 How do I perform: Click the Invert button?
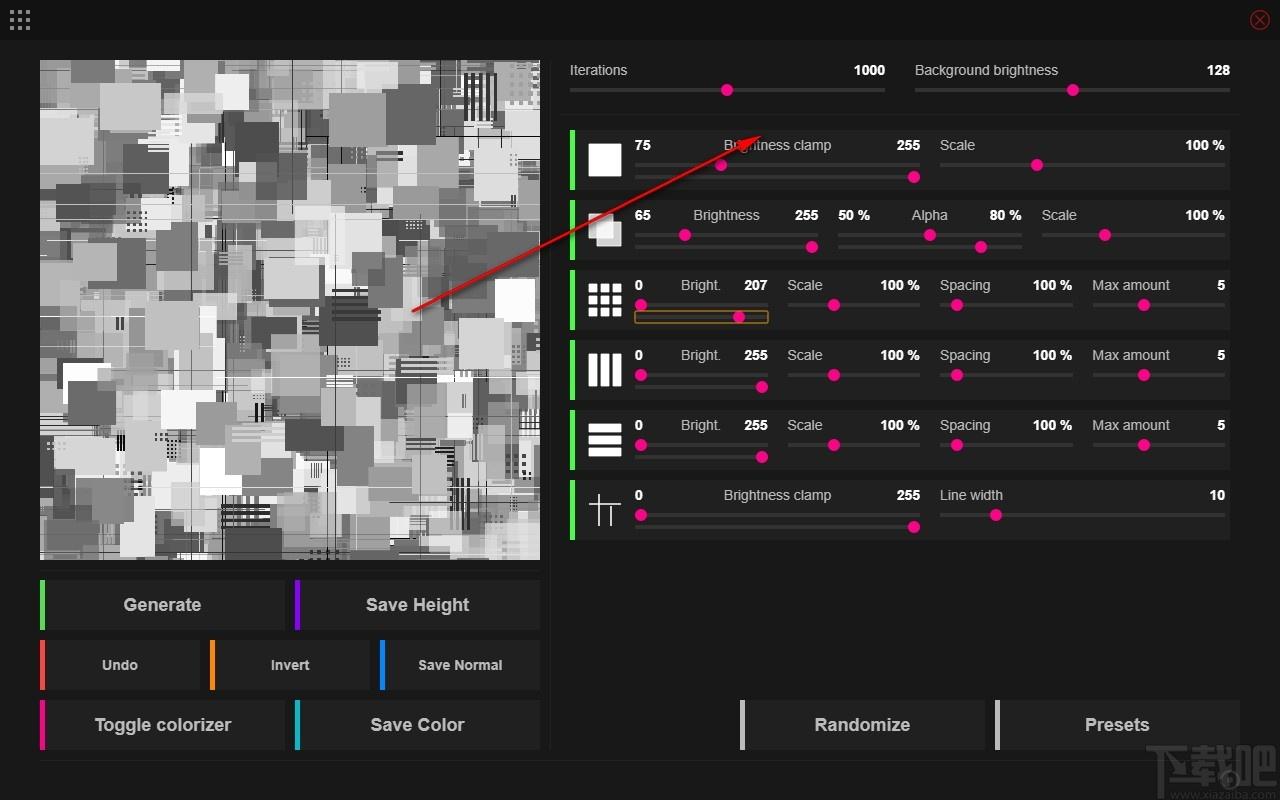coord(290,665)
